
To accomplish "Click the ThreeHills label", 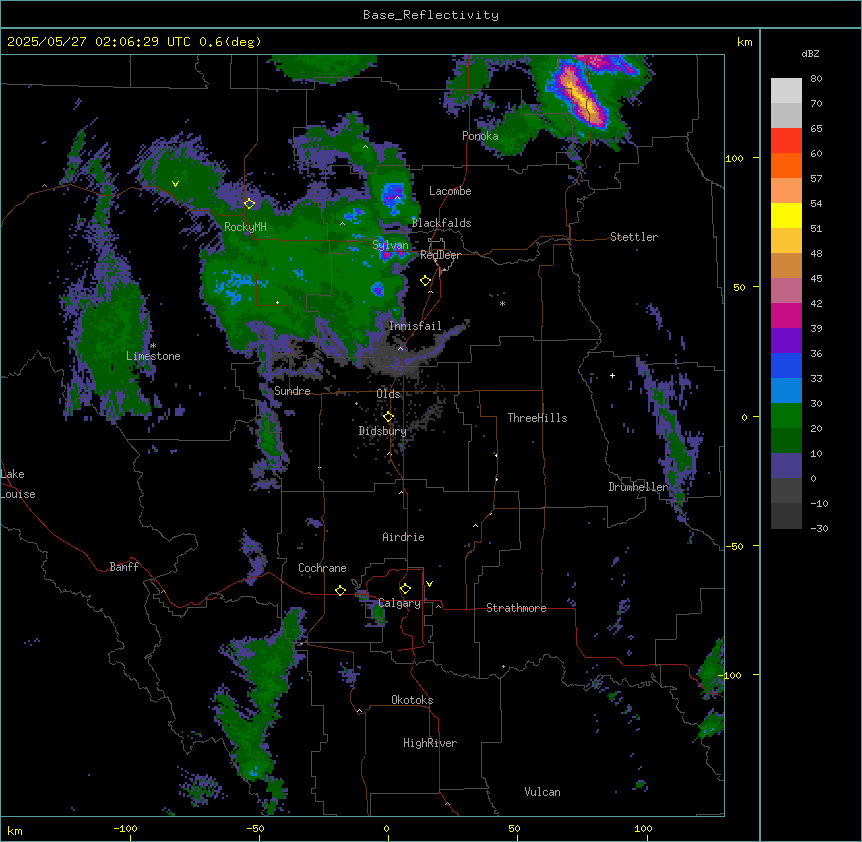I will [x=537, y=418].
